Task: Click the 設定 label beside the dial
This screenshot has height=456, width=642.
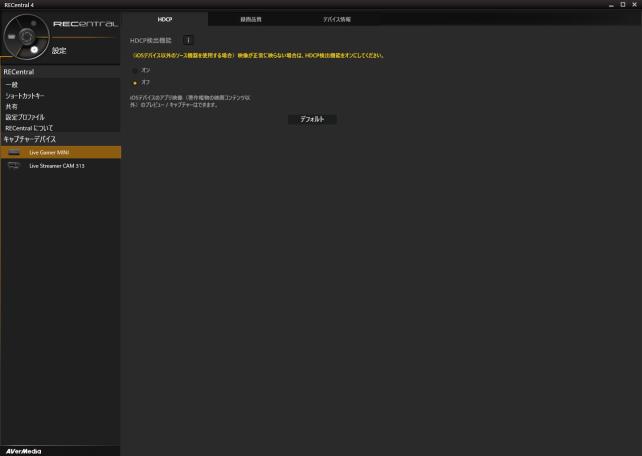Action: (59, 50)
